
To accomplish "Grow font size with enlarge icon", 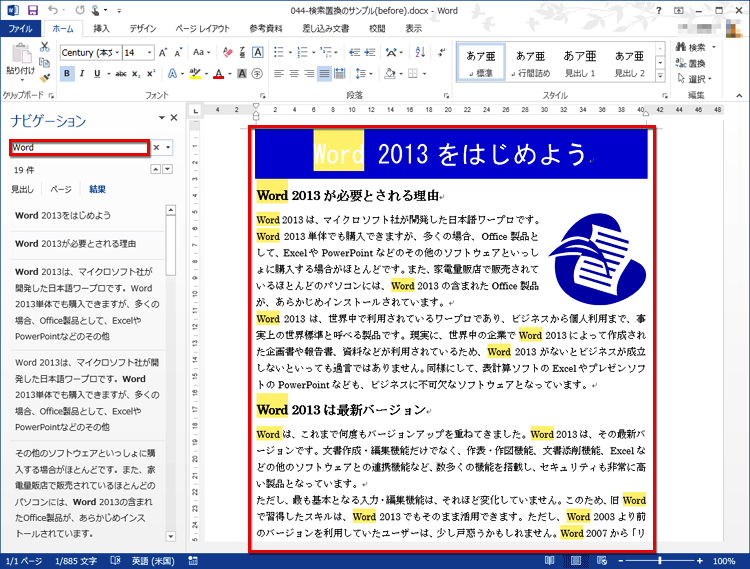I will click(x=163, y=53).
